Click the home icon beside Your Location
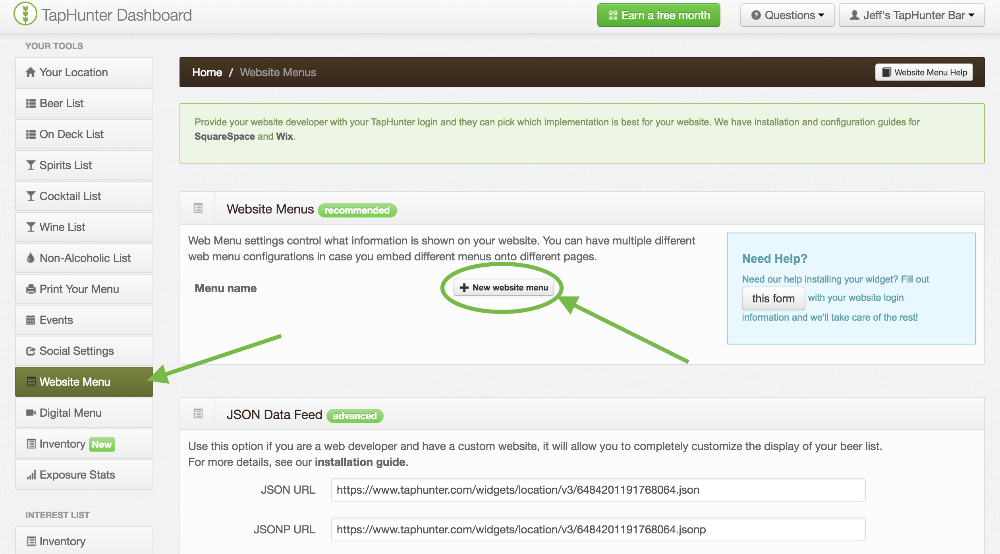This screenshot has width=1000, height=554. pyautogui.click(x=30, y=73)
